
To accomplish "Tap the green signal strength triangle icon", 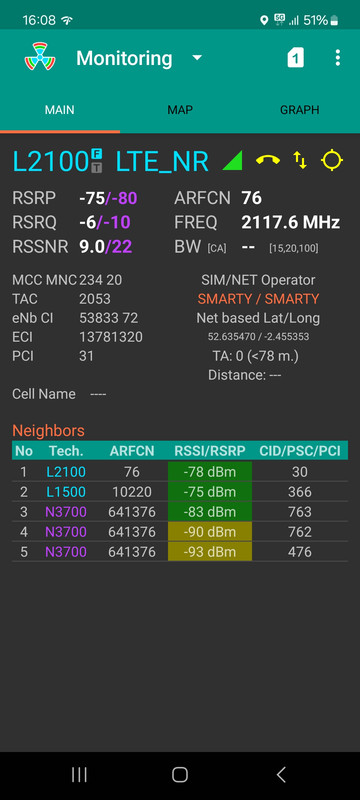I will click(x=233, y=161).
